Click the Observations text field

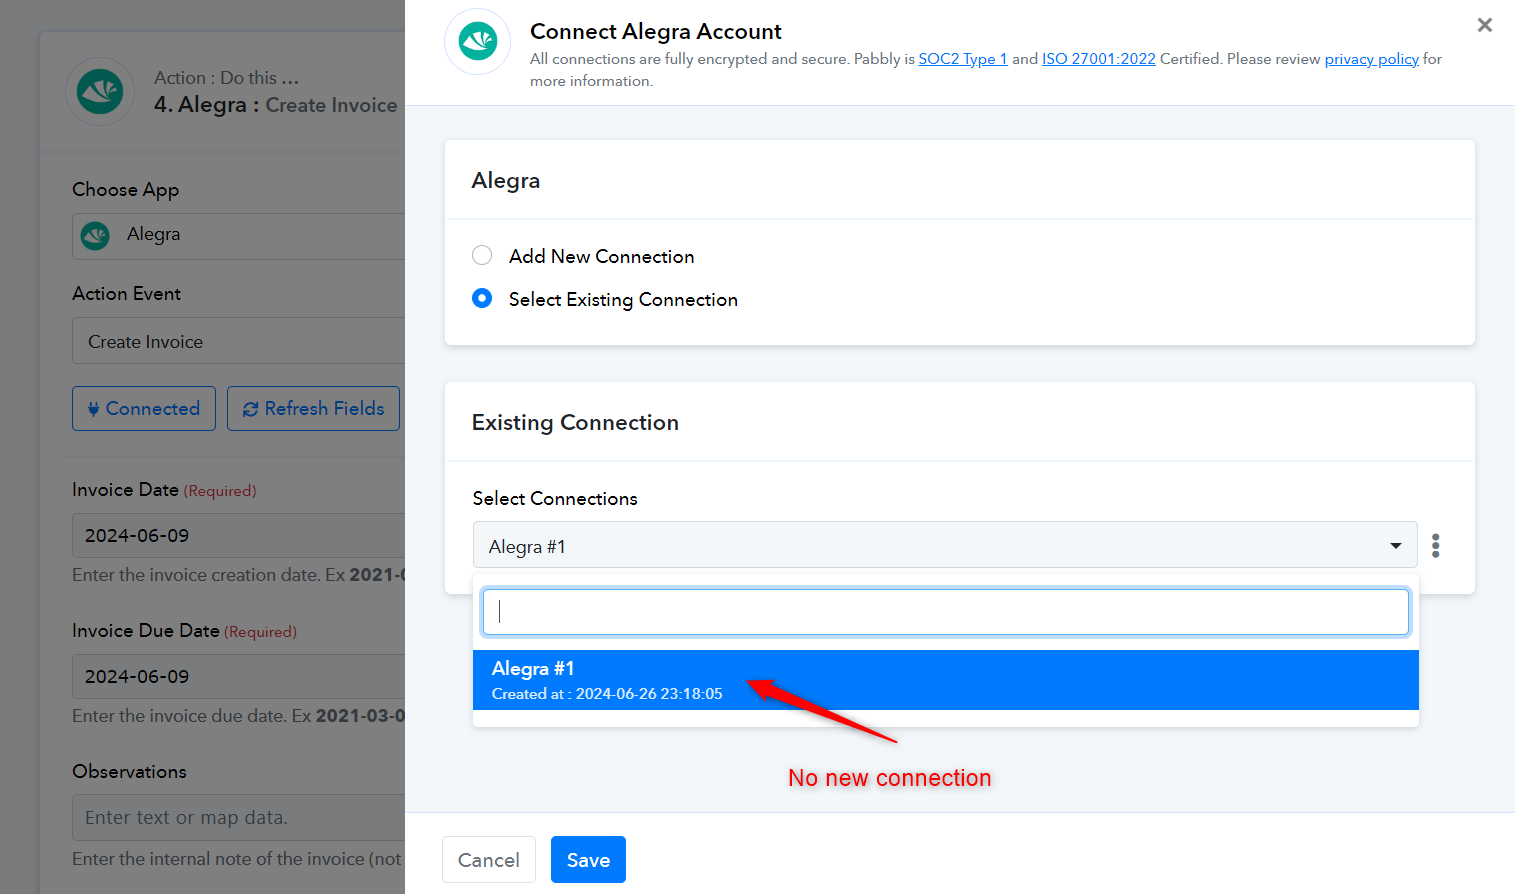(239, 817)
